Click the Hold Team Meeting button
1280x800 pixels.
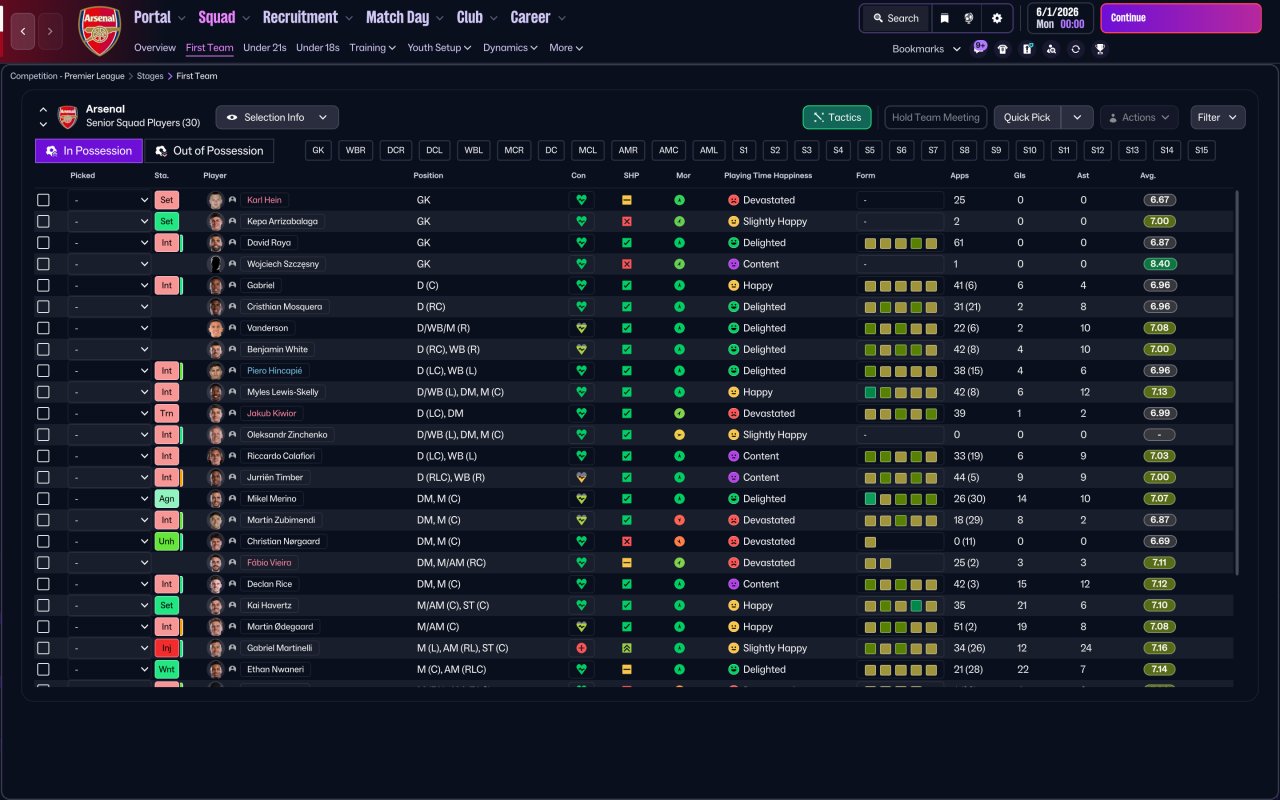[936, 117]
